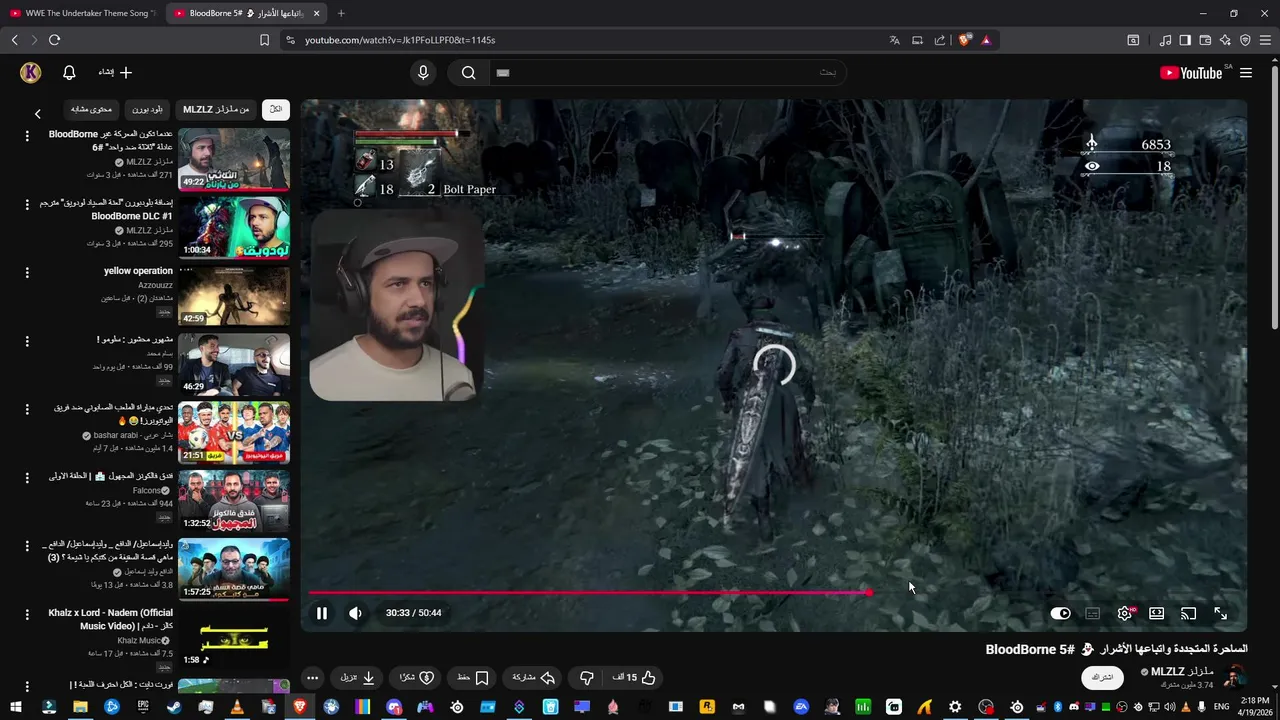
Task: Bookmark this page
Action: tap(264, 40)
